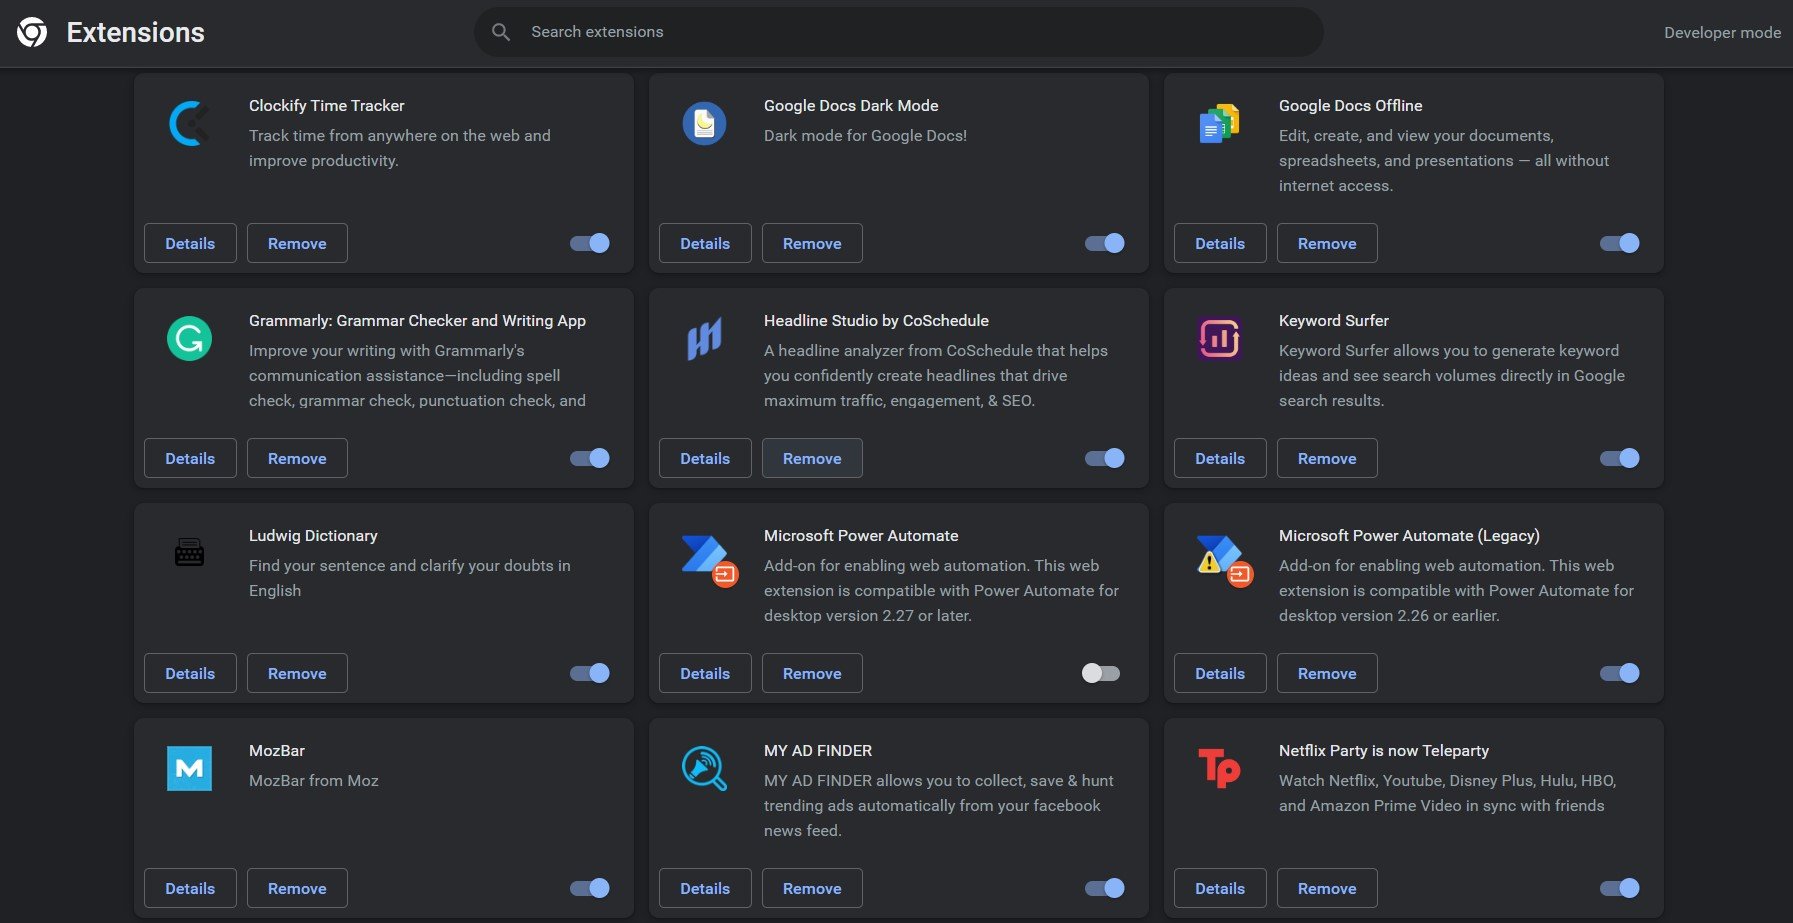Viewport: 1793px width, 923px height.
Task: Click the Developer mode label
Action: (x=1722, y=32)
